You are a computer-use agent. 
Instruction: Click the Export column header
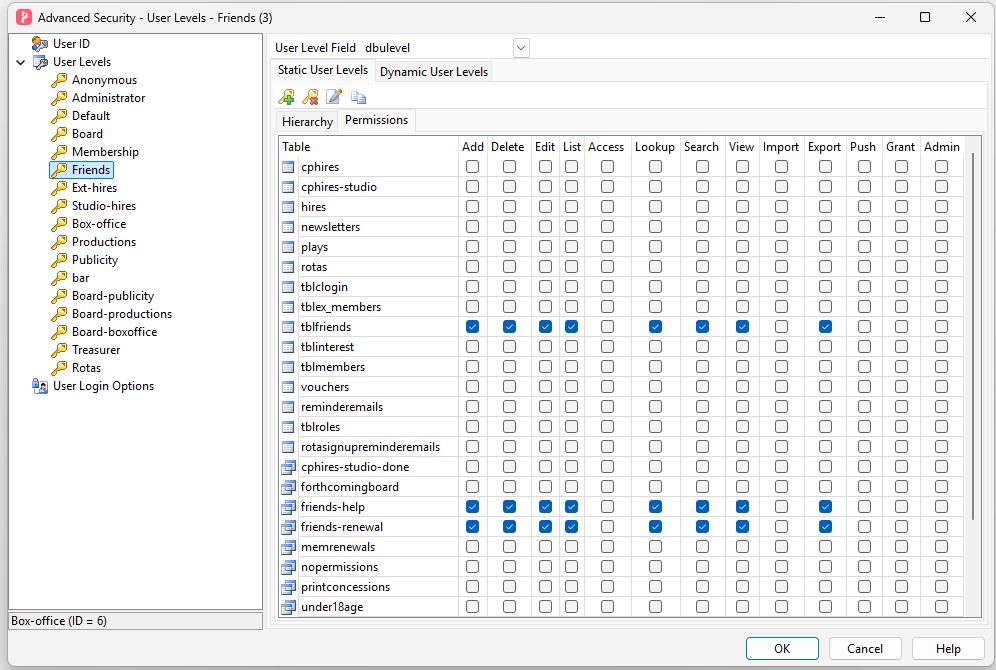coord(824,147)
